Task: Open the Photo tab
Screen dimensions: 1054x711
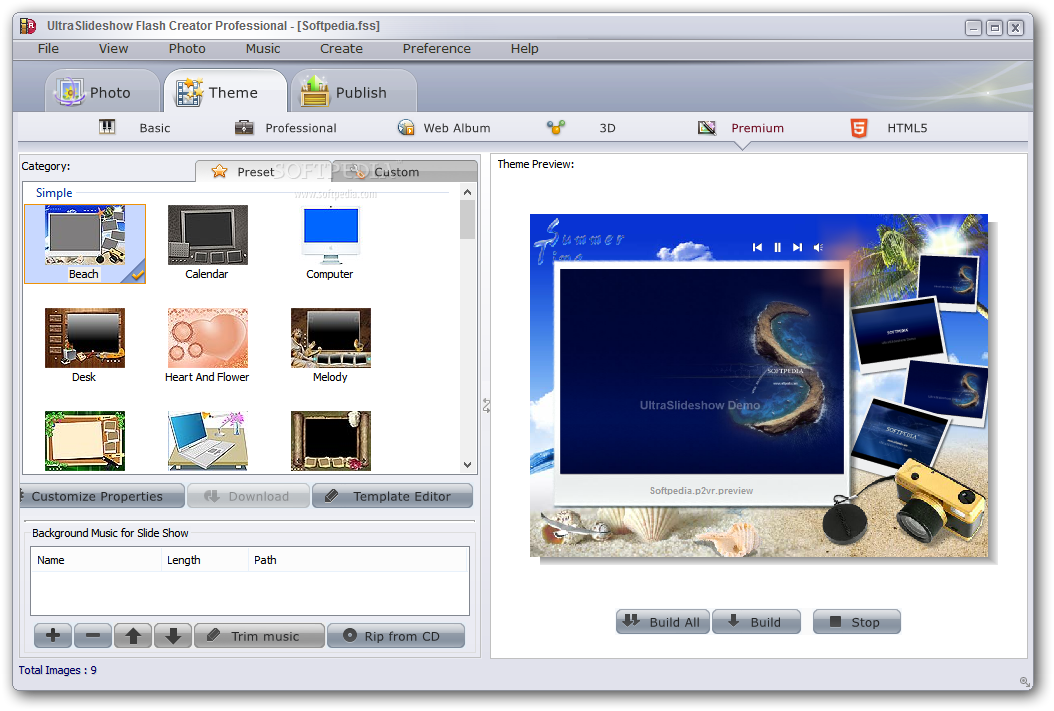Action: pos(101,92)
